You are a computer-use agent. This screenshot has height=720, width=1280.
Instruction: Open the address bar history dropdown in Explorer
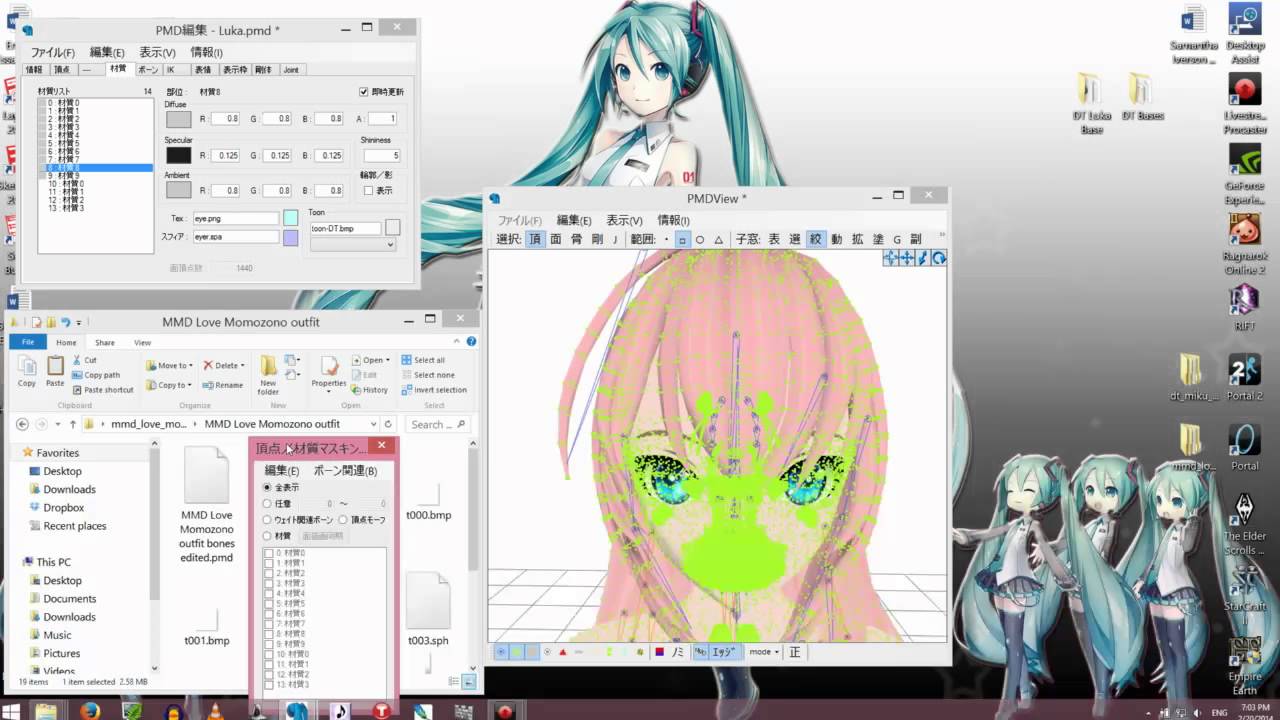(x=373, y=424)
